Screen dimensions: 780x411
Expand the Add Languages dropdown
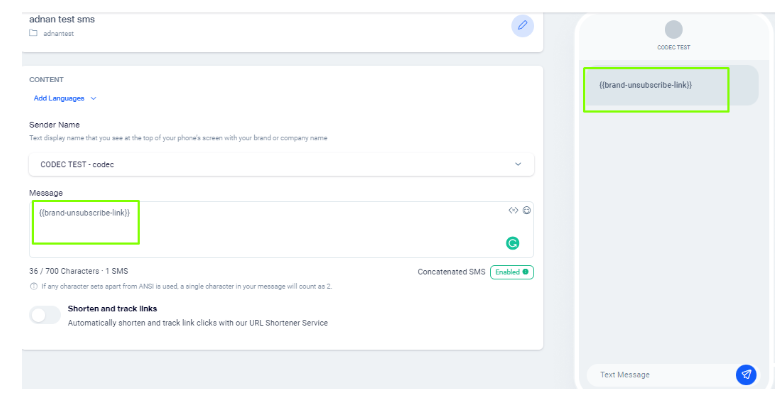(x=65, y=98)
